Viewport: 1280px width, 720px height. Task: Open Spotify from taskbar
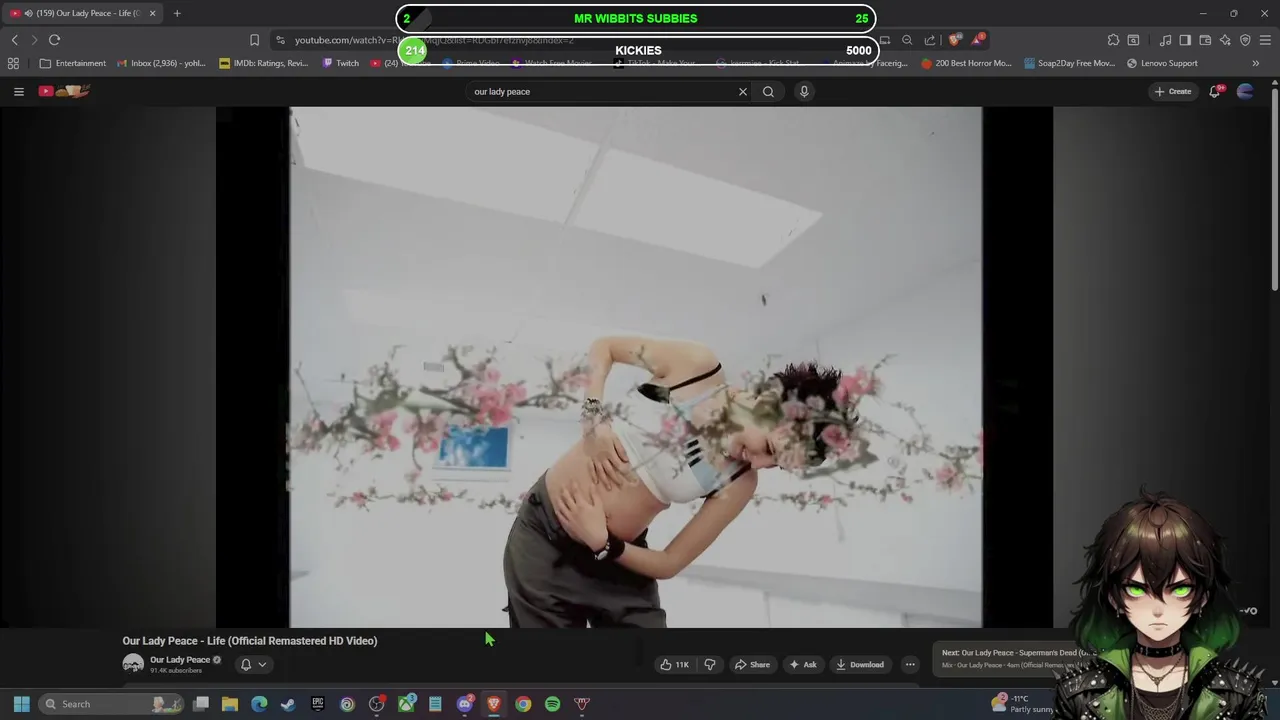(x=552, y=704)
